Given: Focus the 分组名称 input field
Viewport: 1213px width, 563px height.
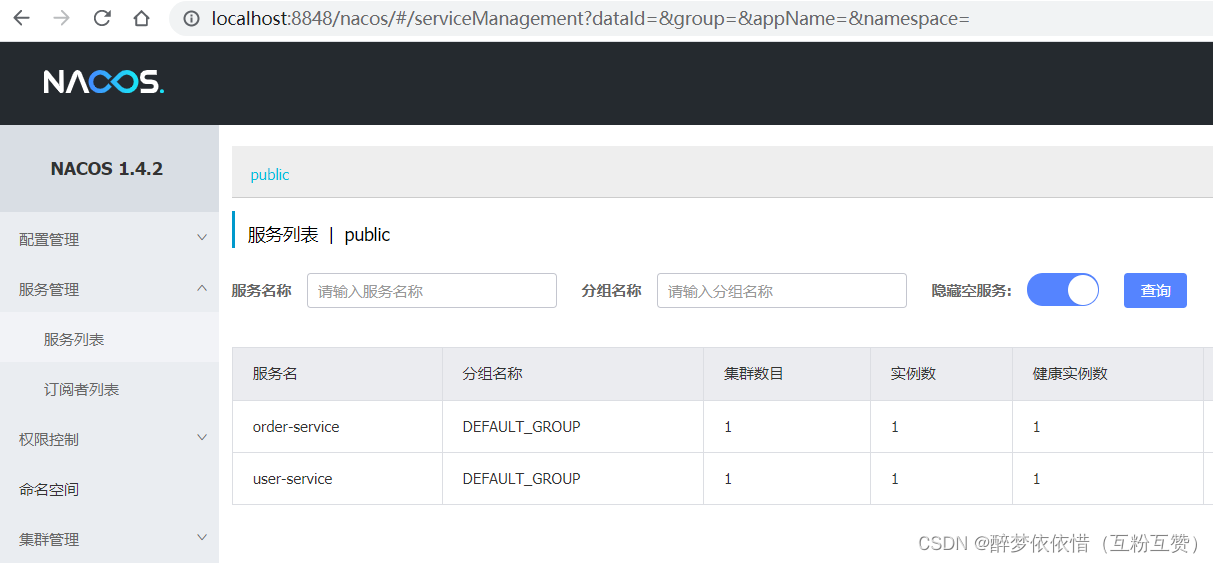Looking at the screenshot, I should coord(782,290).
